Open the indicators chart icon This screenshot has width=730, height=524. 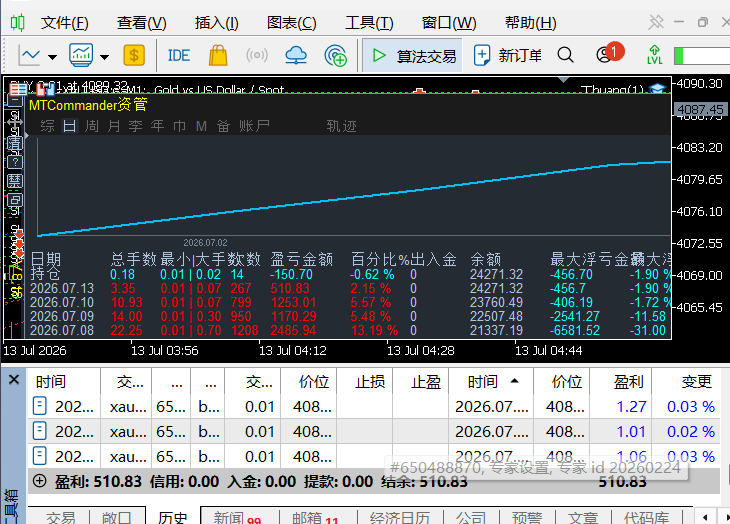[81, 55]
